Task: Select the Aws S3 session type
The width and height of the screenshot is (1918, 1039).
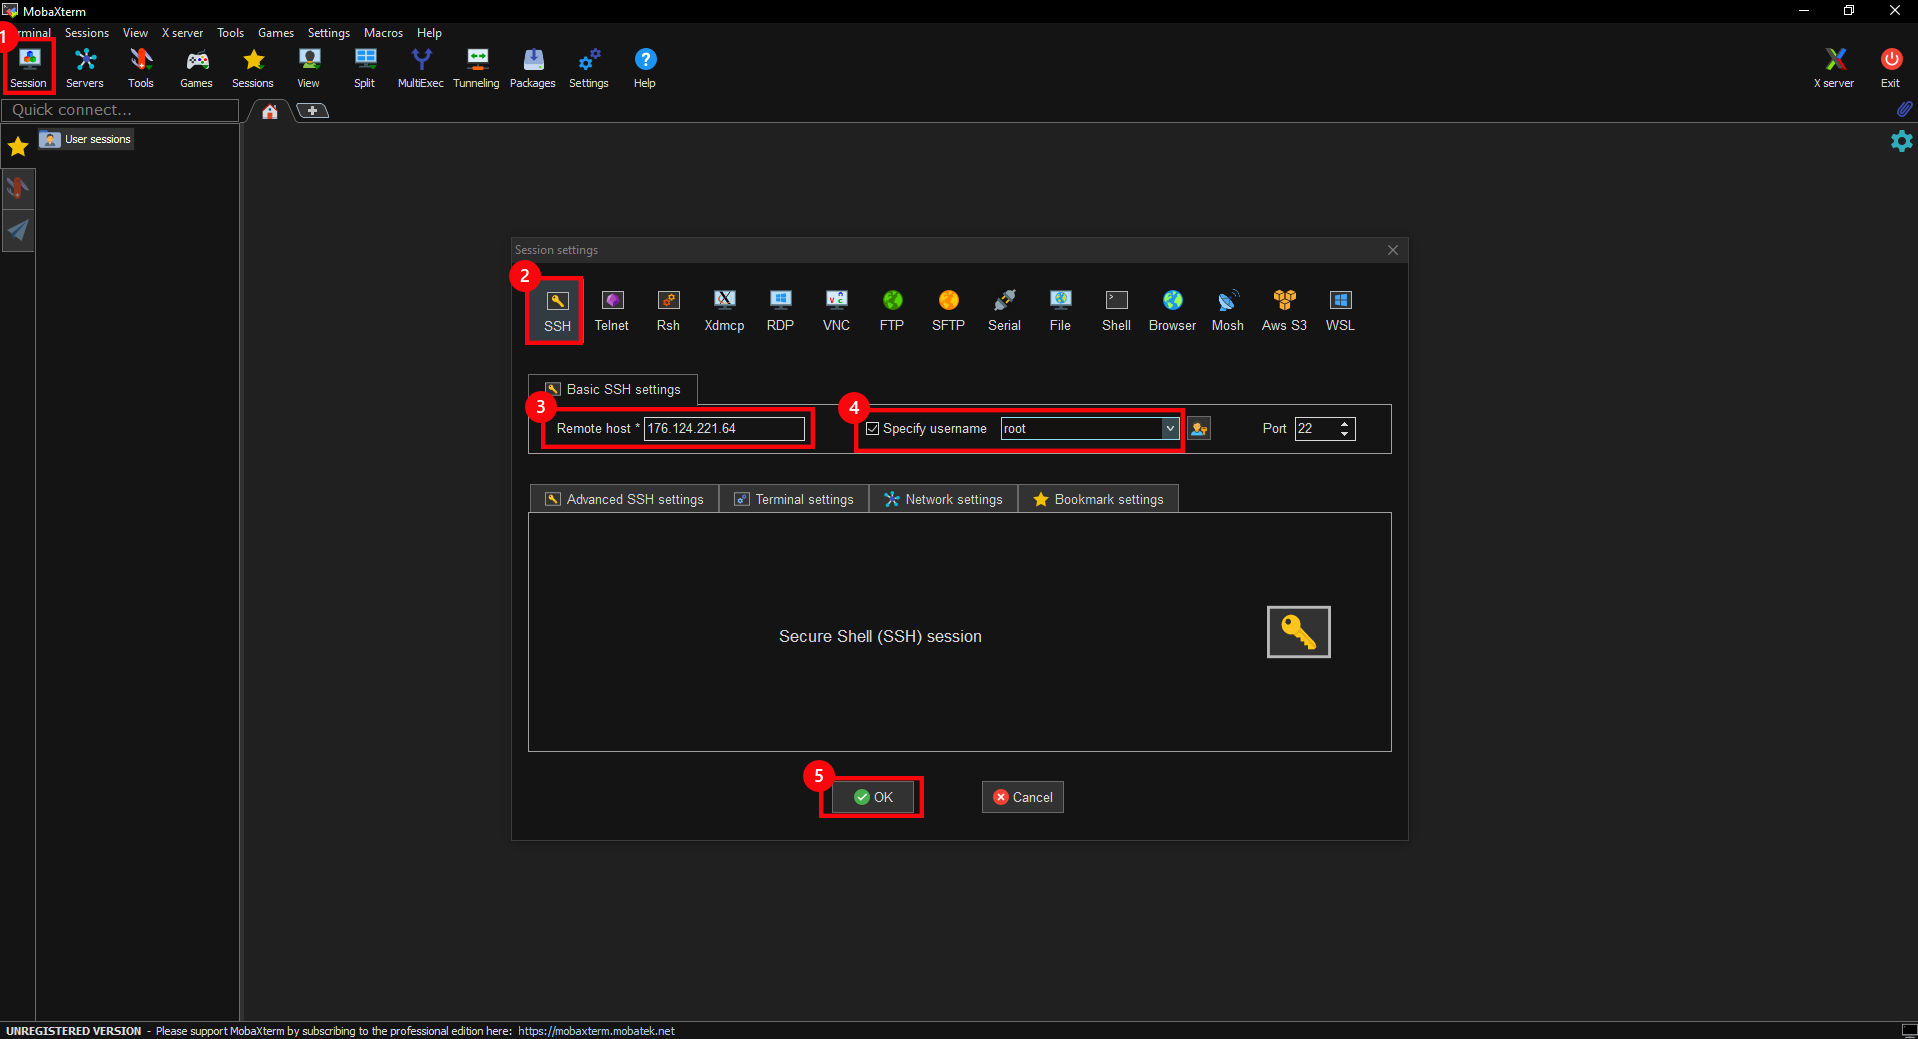Action: pyautogui.click(x=1284, y=311)
